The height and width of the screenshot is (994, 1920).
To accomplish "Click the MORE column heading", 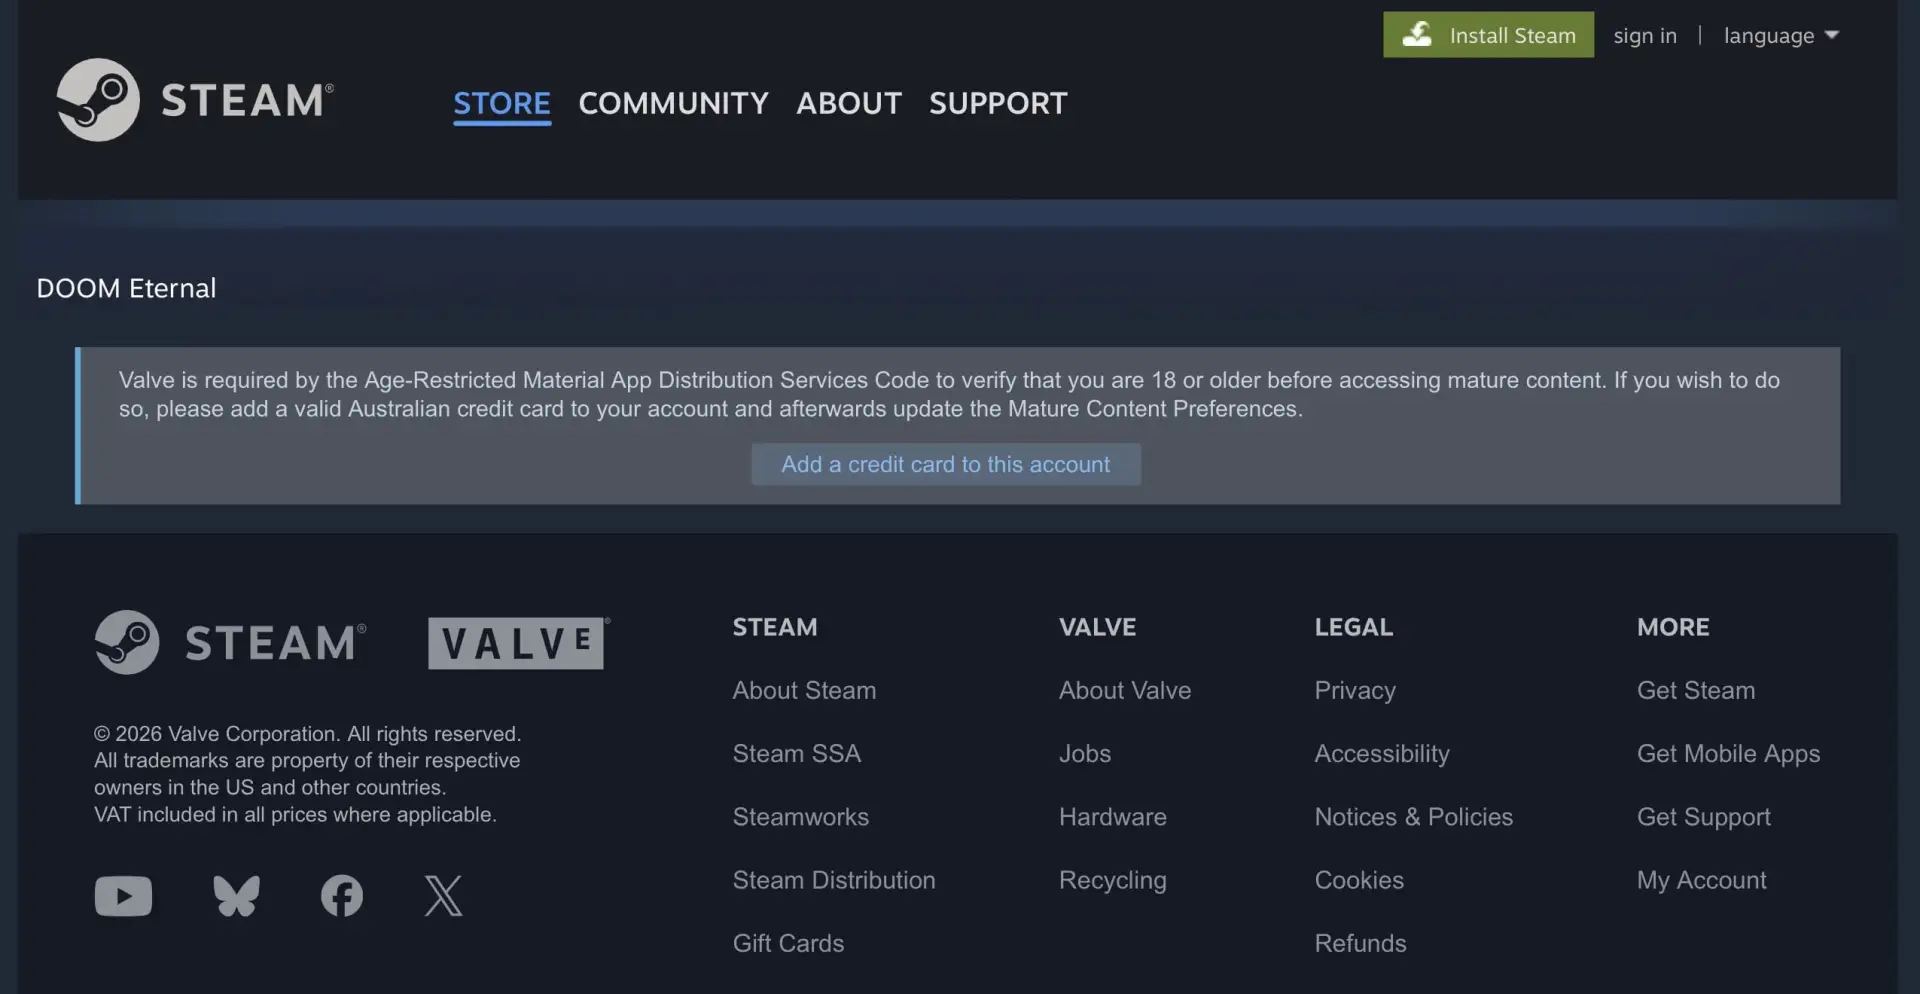I will 1673,627.
